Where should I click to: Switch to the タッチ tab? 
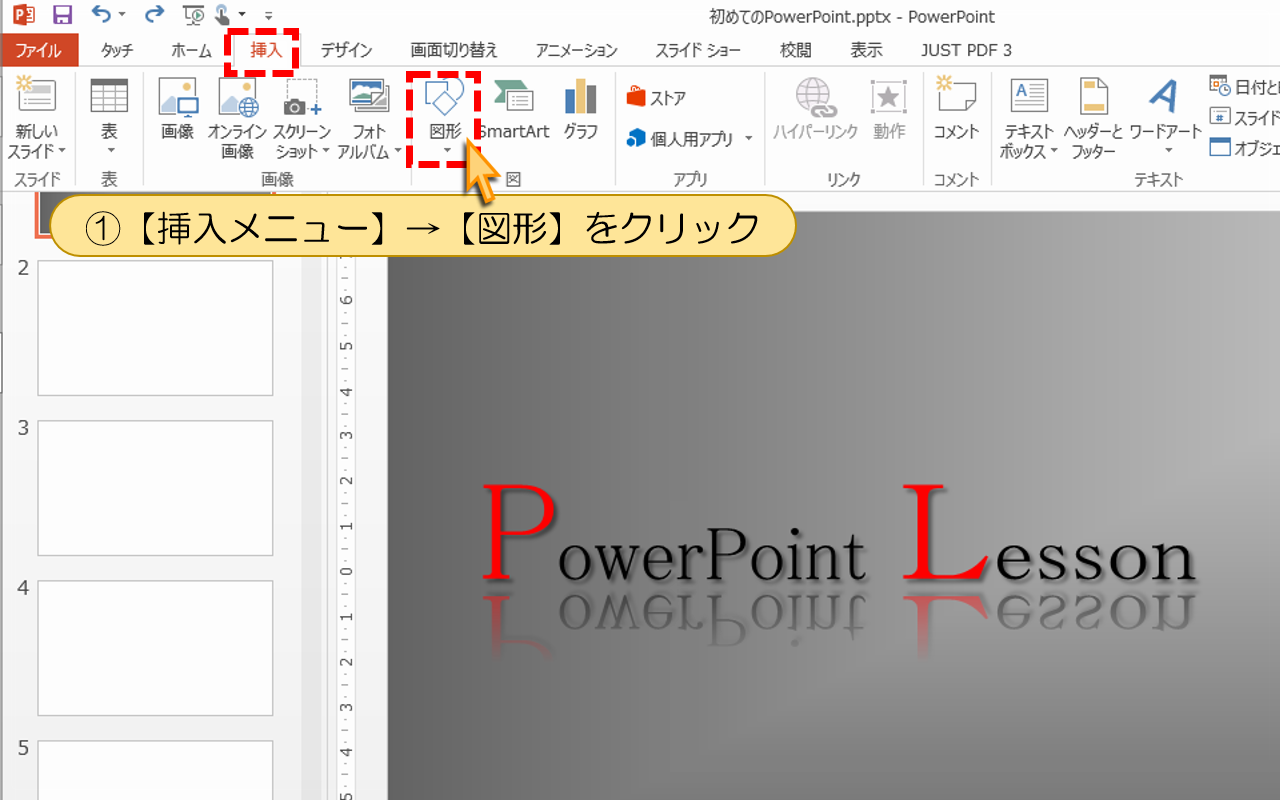pyautogui.click(x=116, y=50)
